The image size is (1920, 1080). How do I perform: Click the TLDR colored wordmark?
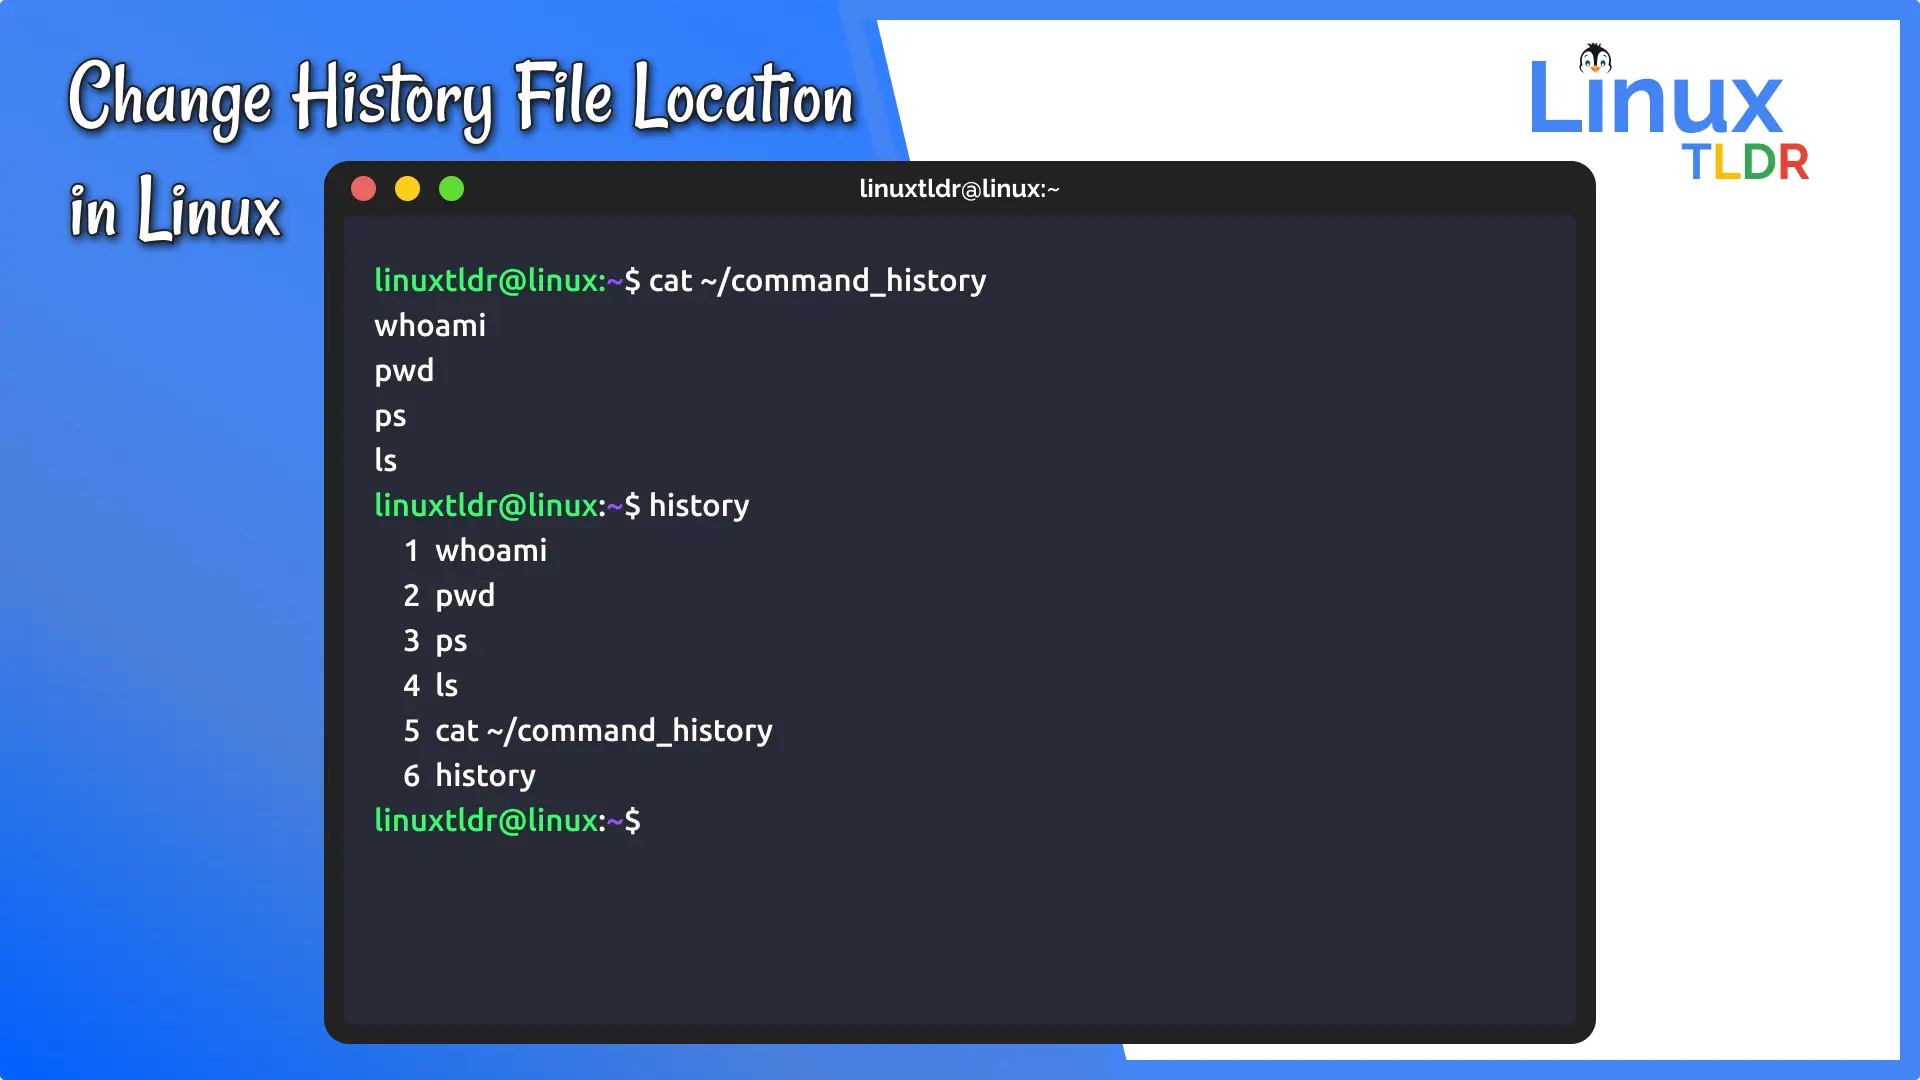tap(1744, 163)
